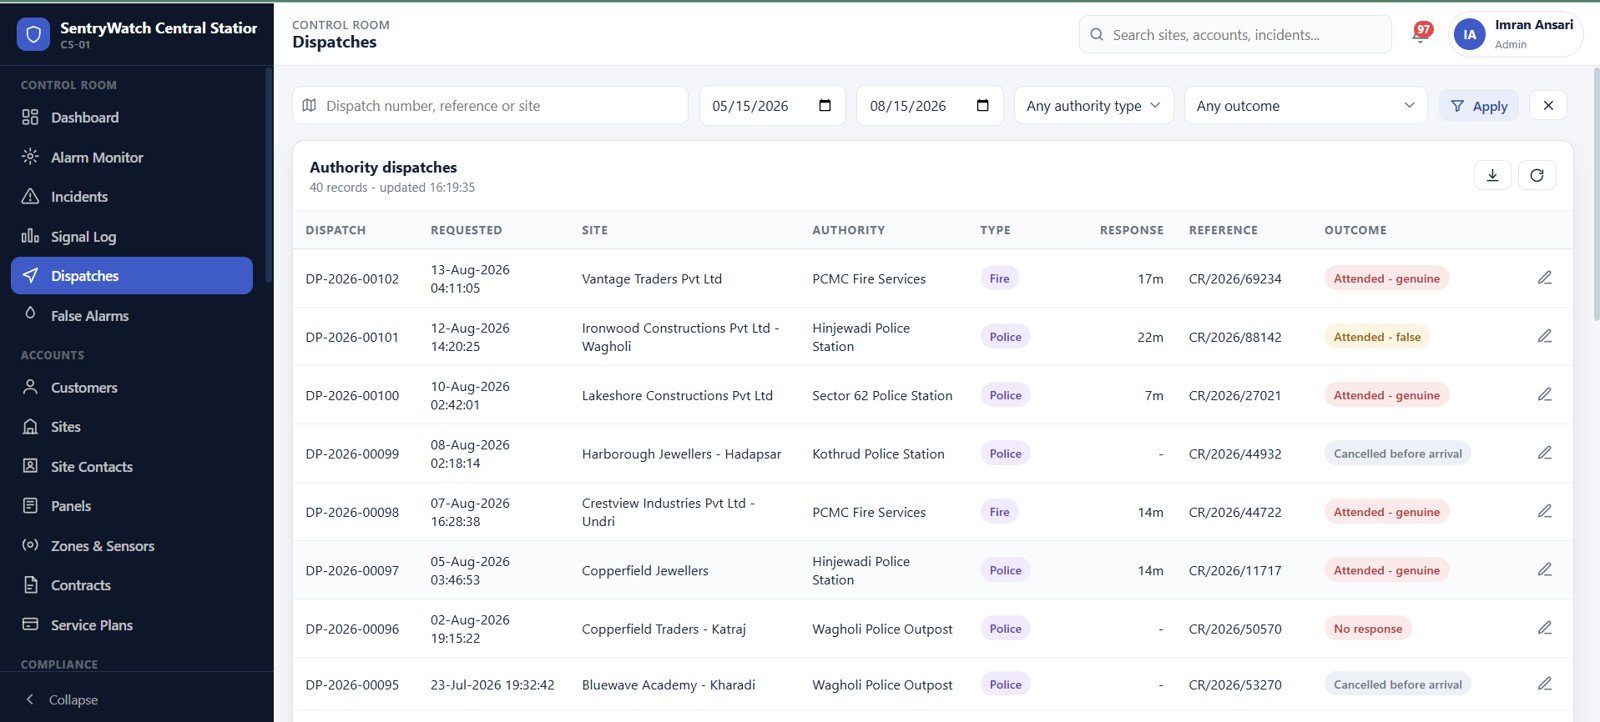Edit dispatch DP-2026-00098
1600x722 pixels.
click(1545, 511)
